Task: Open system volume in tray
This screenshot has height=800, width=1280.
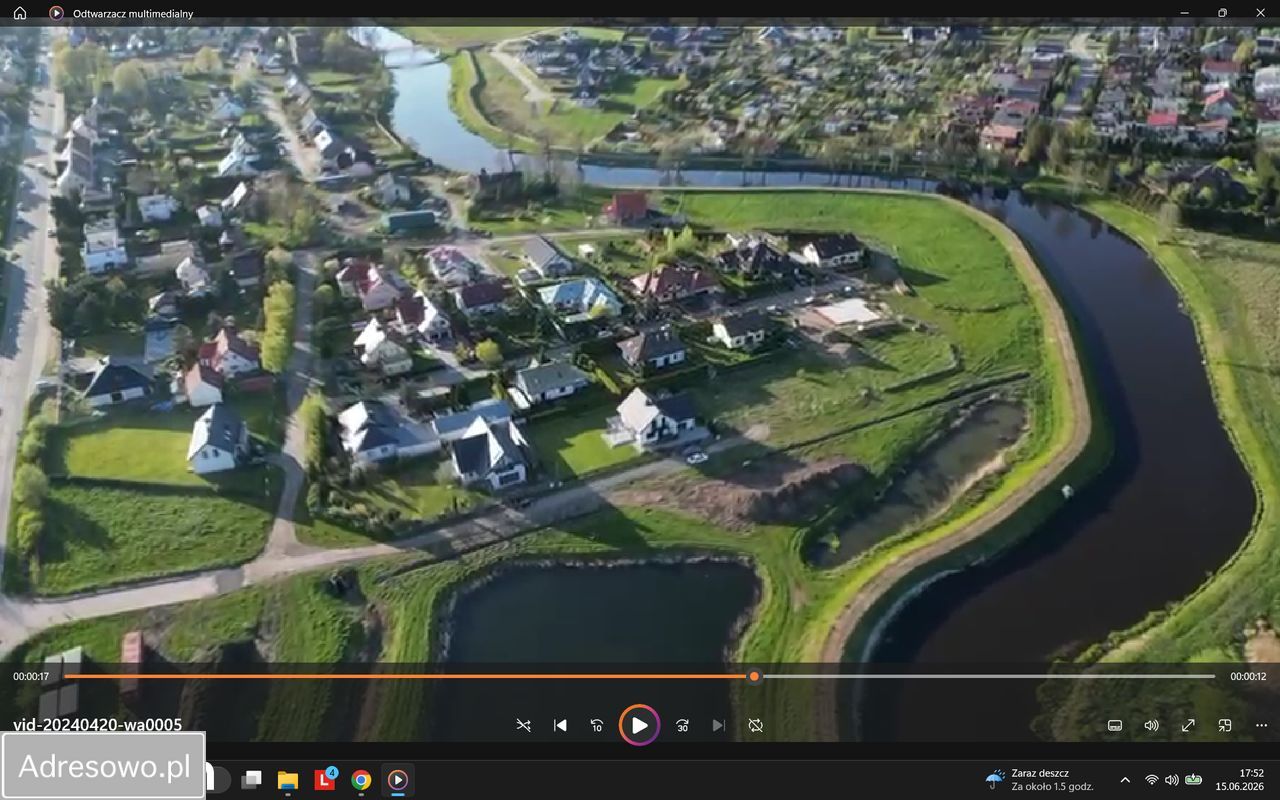Action: (1172, 779)
